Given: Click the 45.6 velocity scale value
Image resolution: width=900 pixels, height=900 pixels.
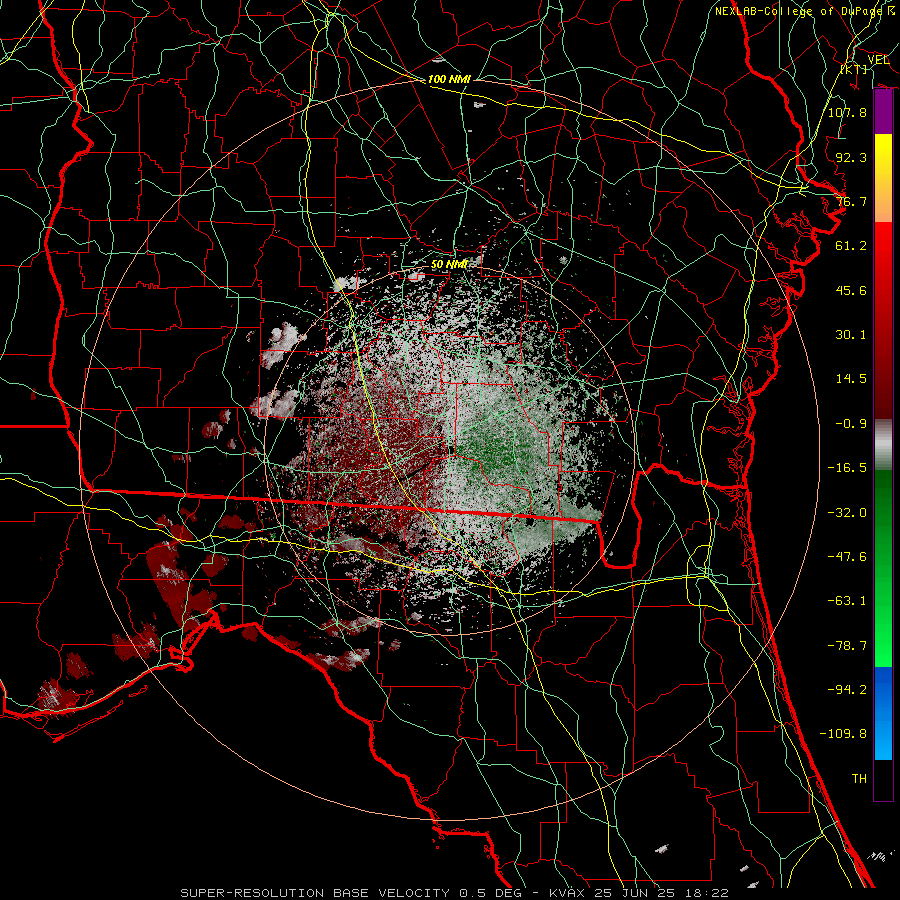Looking at the screenshot, I should [851, 290].
